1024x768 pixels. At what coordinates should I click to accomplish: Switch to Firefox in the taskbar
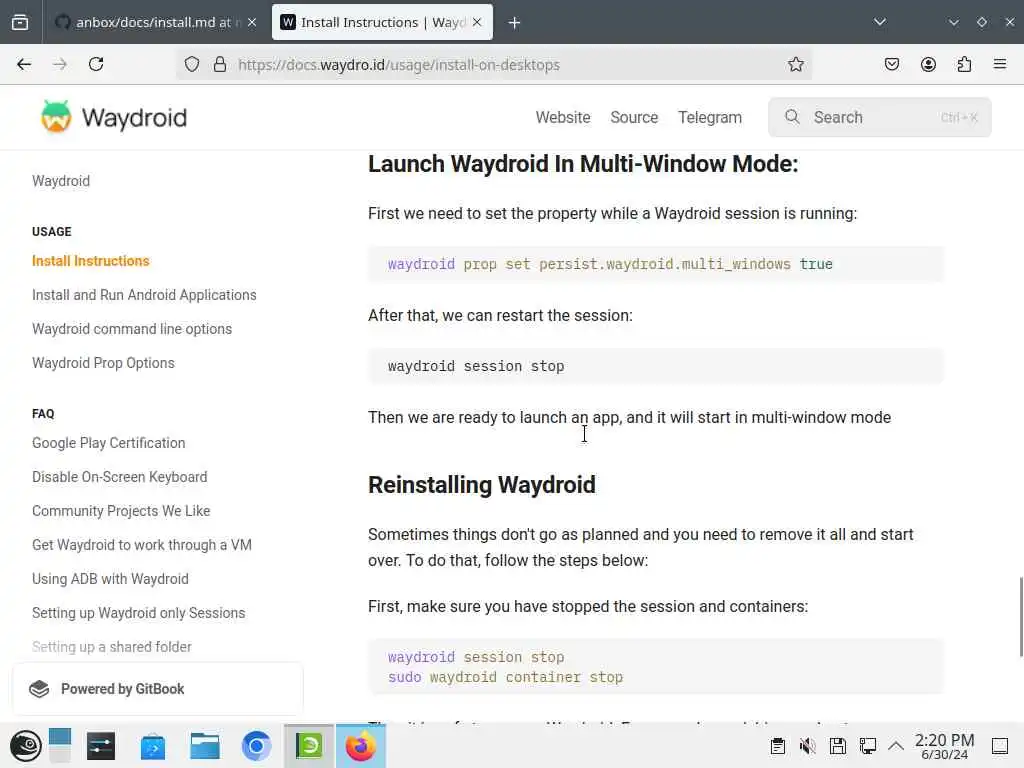click(x=360, y=746)
